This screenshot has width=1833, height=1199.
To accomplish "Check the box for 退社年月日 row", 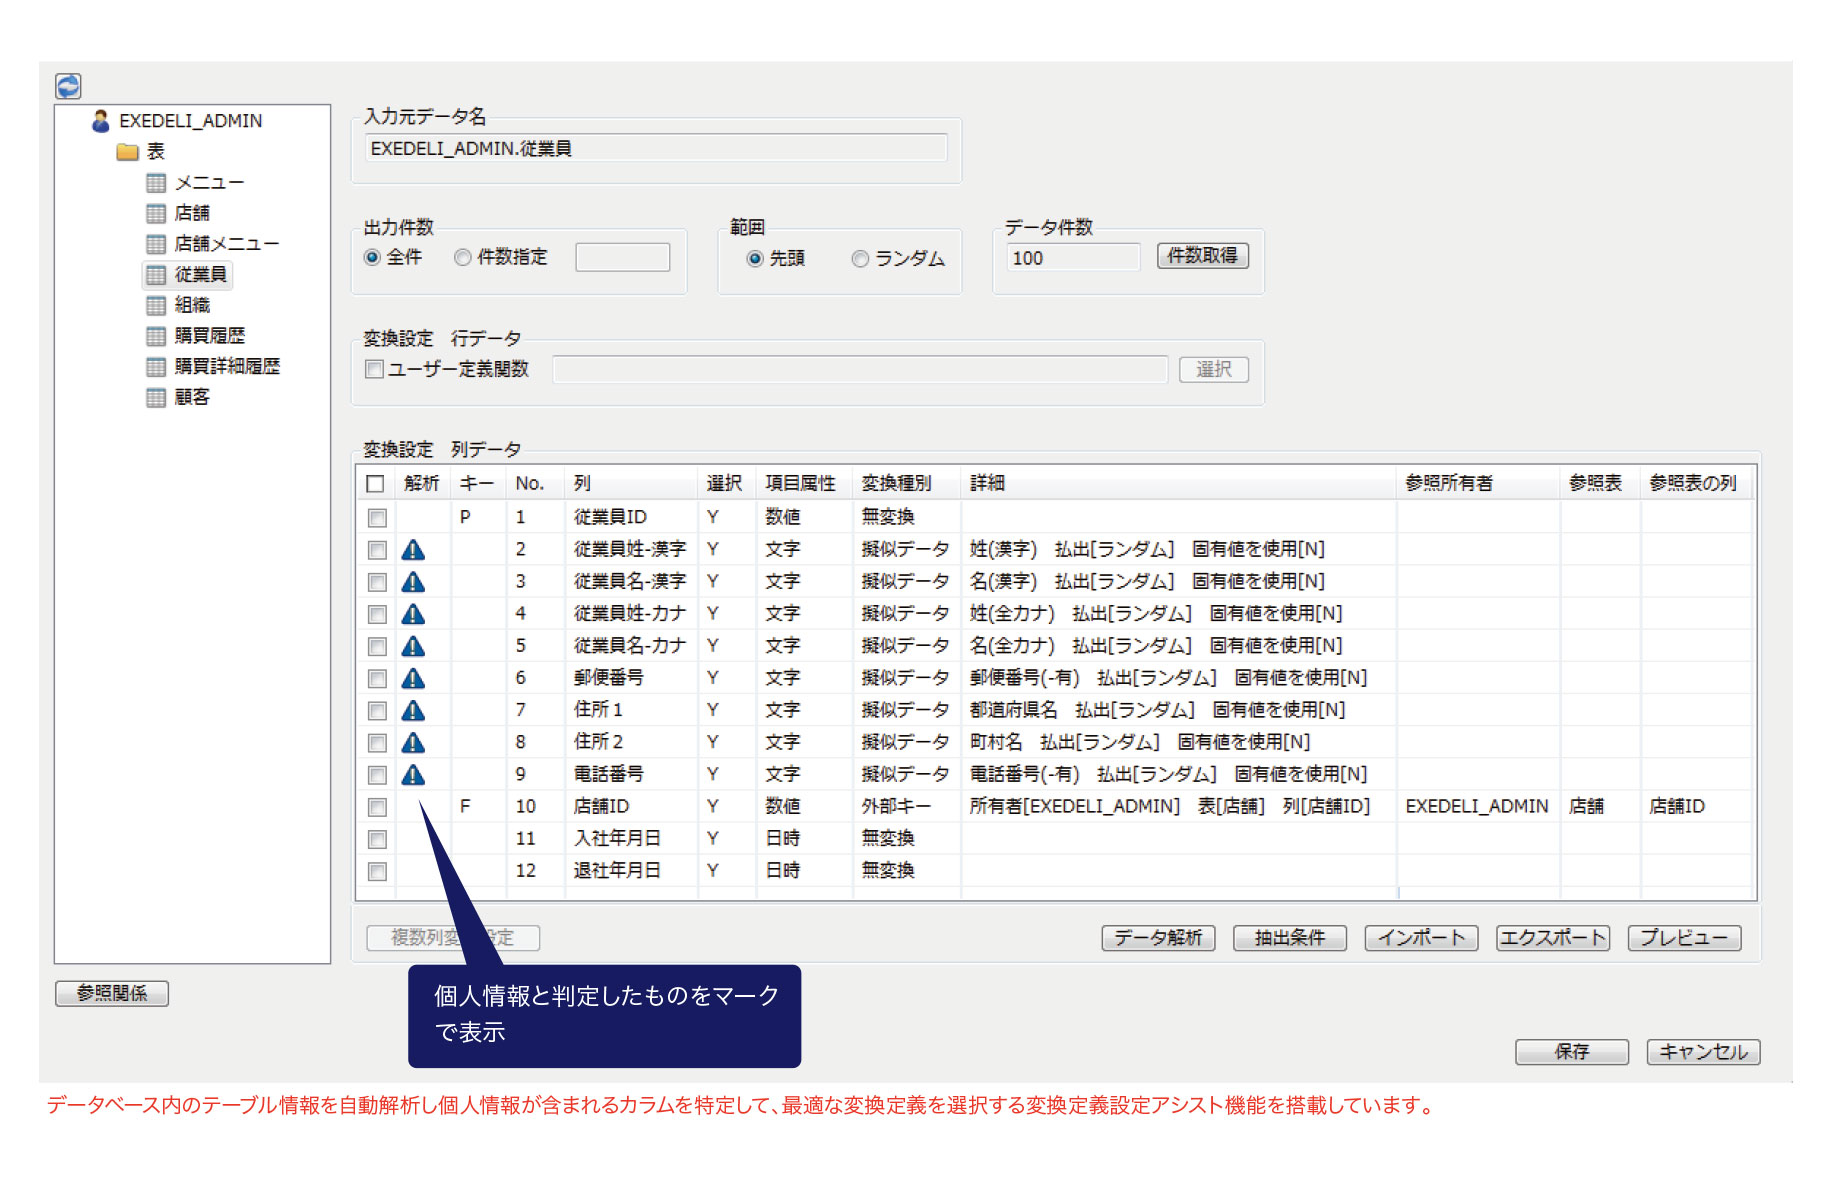I will [x=377, y=871].
